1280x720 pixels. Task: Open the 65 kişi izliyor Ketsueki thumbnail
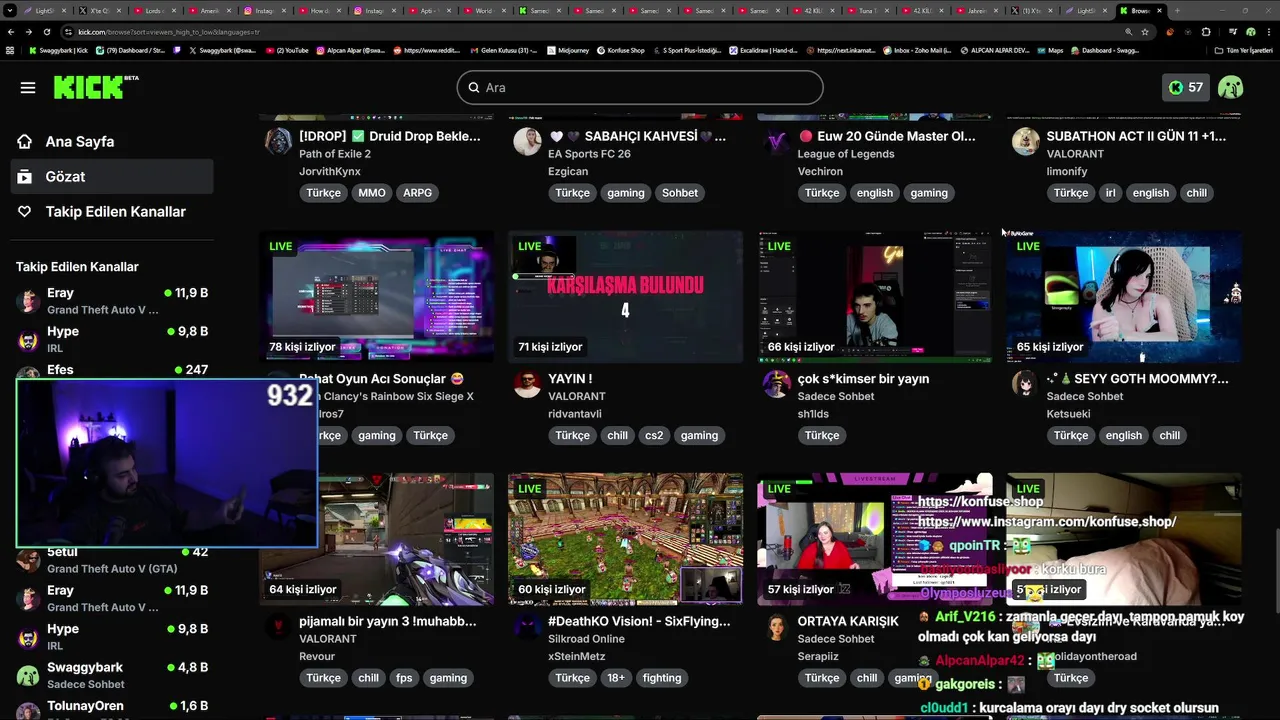1123,297
